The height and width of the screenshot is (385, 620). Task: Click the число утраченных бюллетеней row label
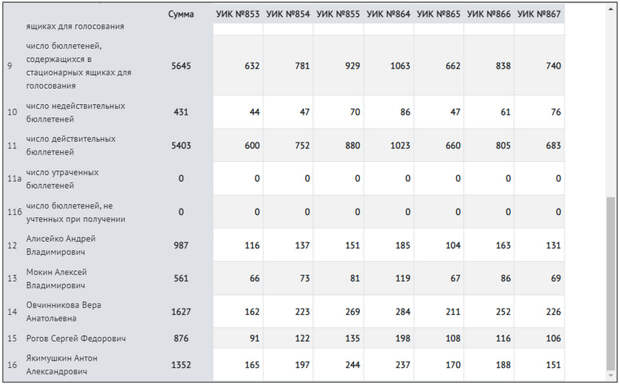tap(62, 179)
